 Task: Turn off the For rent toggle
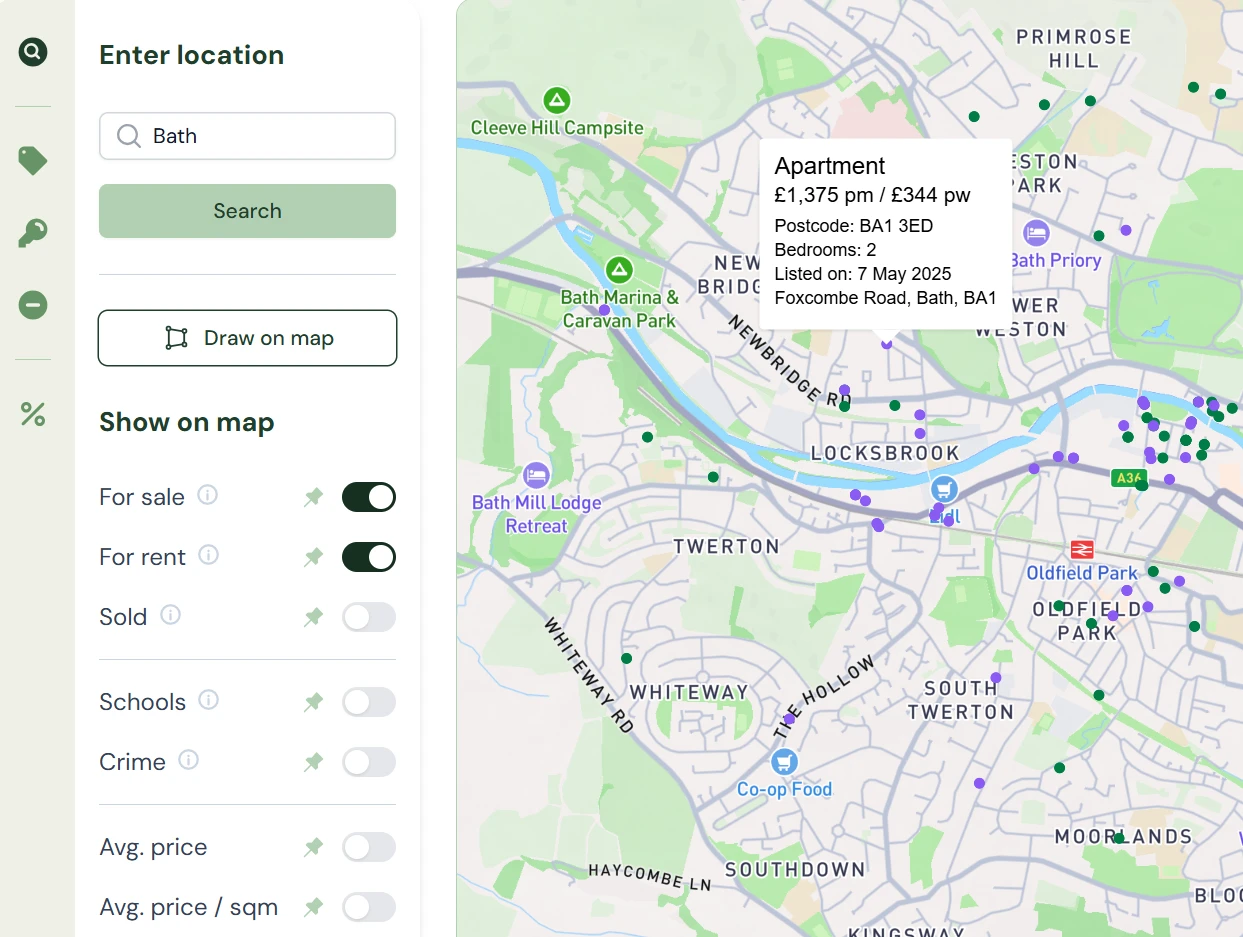pos(369,557)
